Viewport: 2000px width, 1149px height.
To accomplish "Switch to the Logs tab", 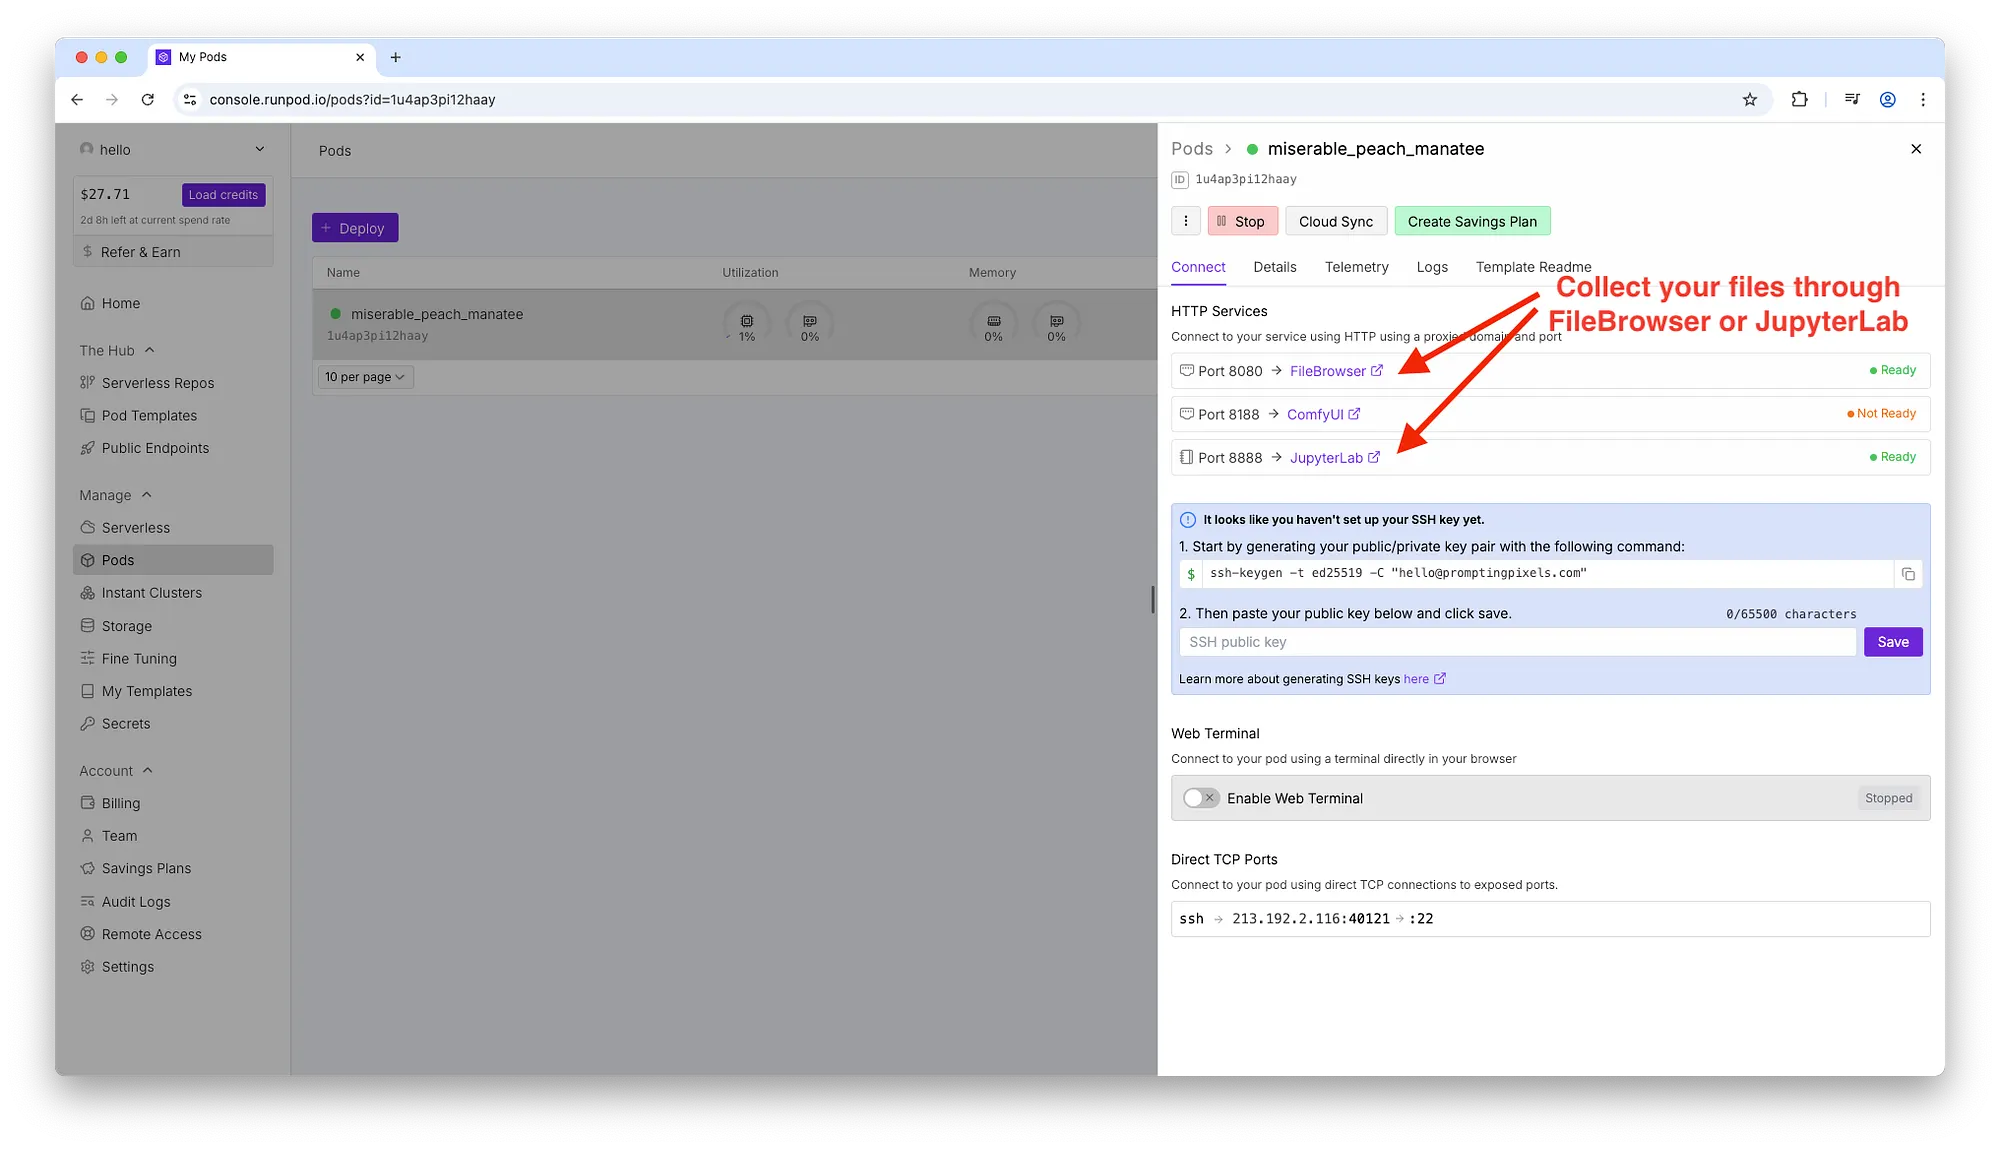I will coord(1432,267).
